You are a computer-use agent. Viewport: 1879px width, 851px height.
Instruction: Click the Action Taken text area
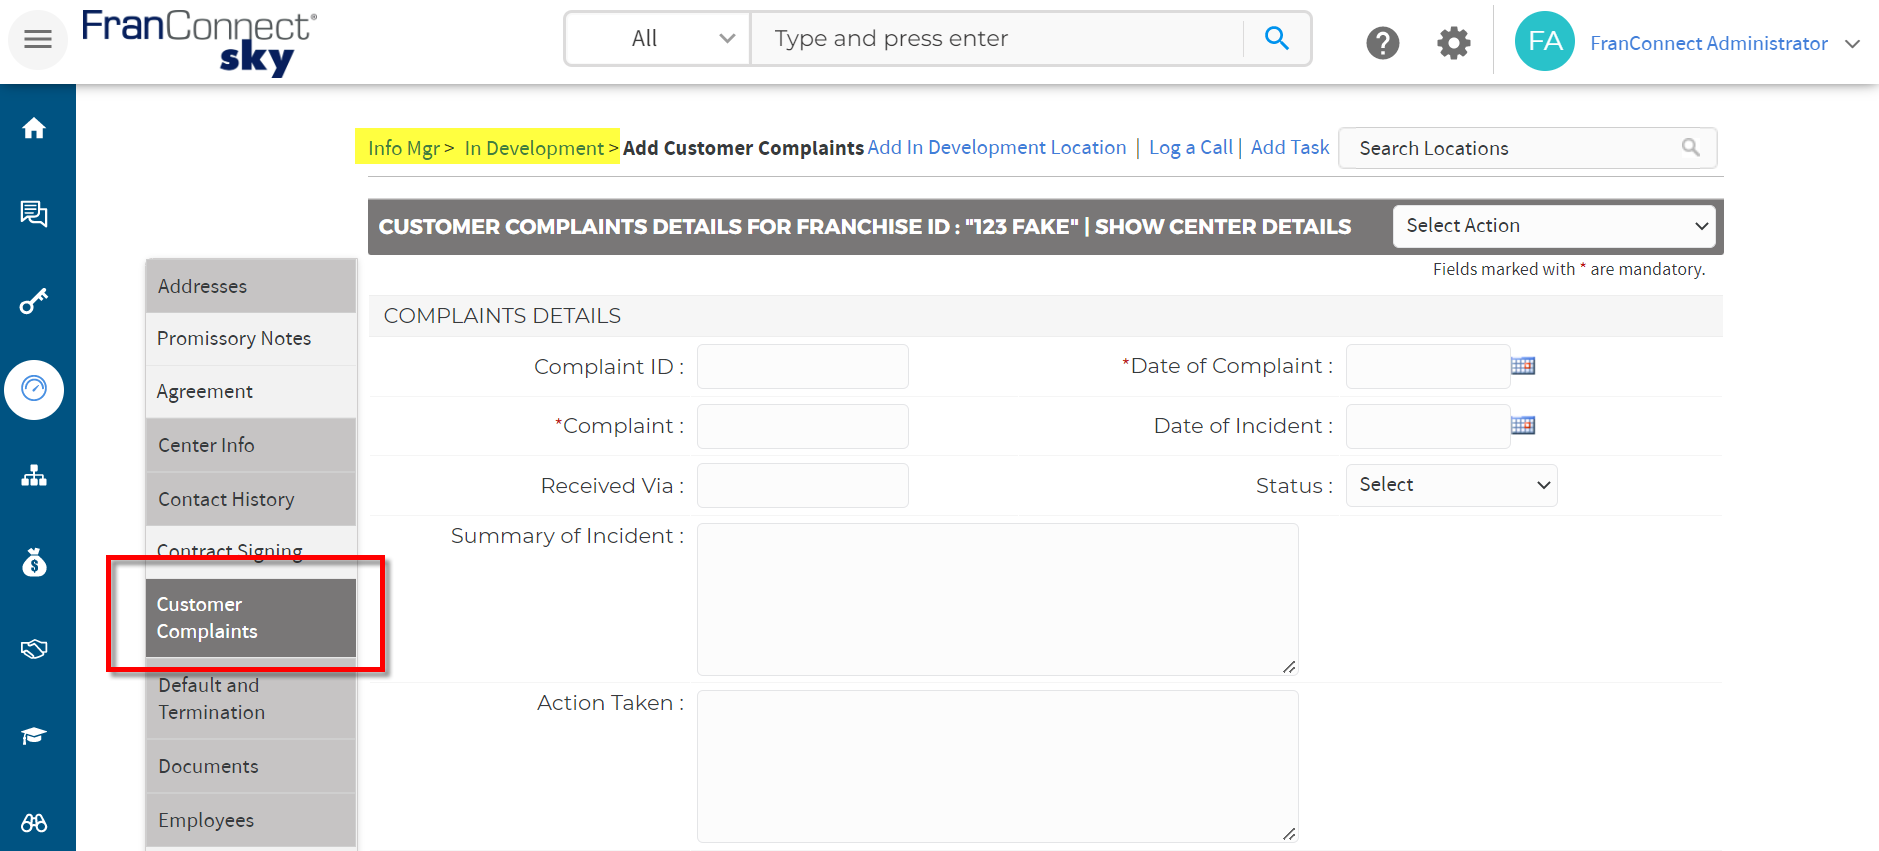click(x=997, y=766)
